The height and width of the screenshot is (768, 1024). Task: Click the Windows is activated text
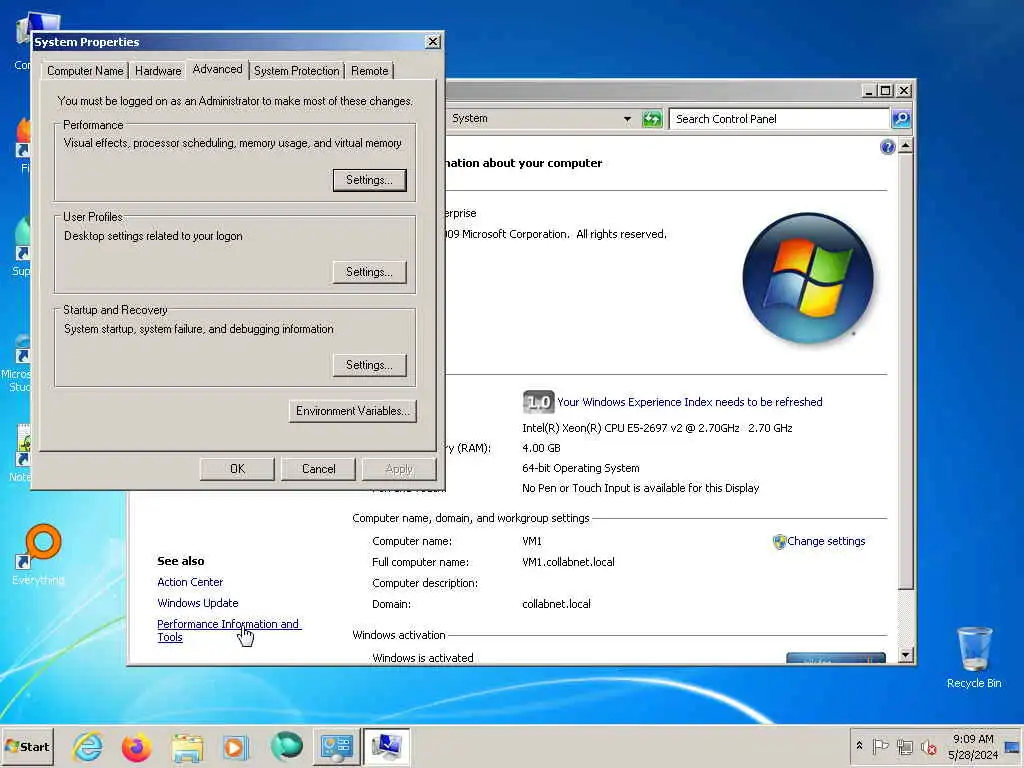point(423,658)
